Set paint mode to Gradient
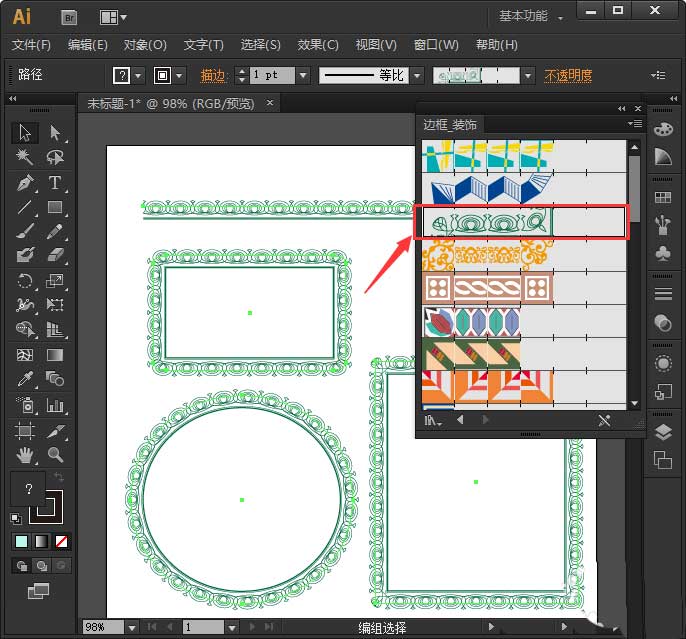 click(x=41, y=541)
